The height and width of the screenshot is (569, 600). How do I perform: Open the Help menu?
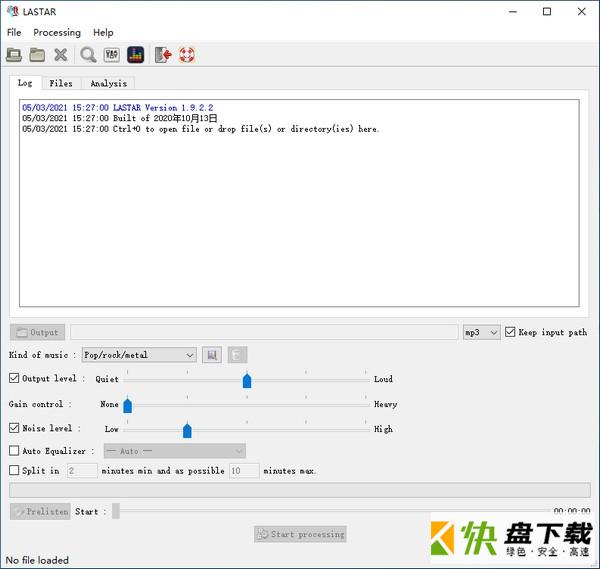point(103,33)
